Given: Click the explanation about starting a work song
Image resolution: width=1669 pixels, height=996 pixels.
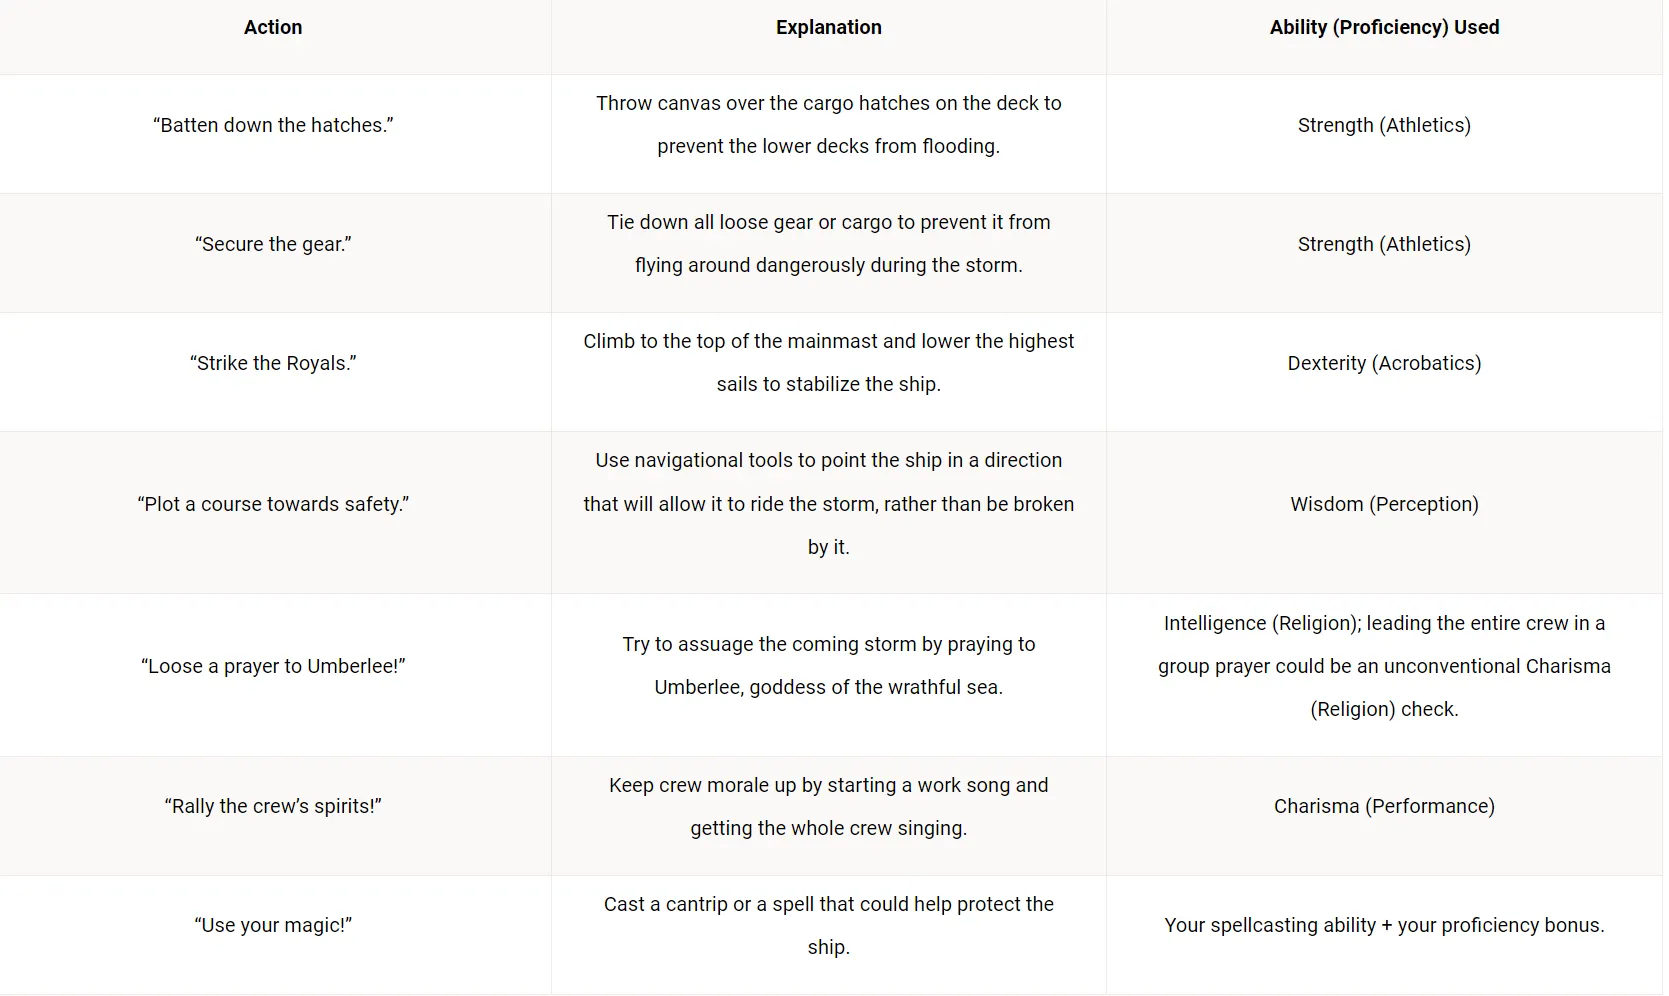Looking at the screenshot, I should point(828,806).
